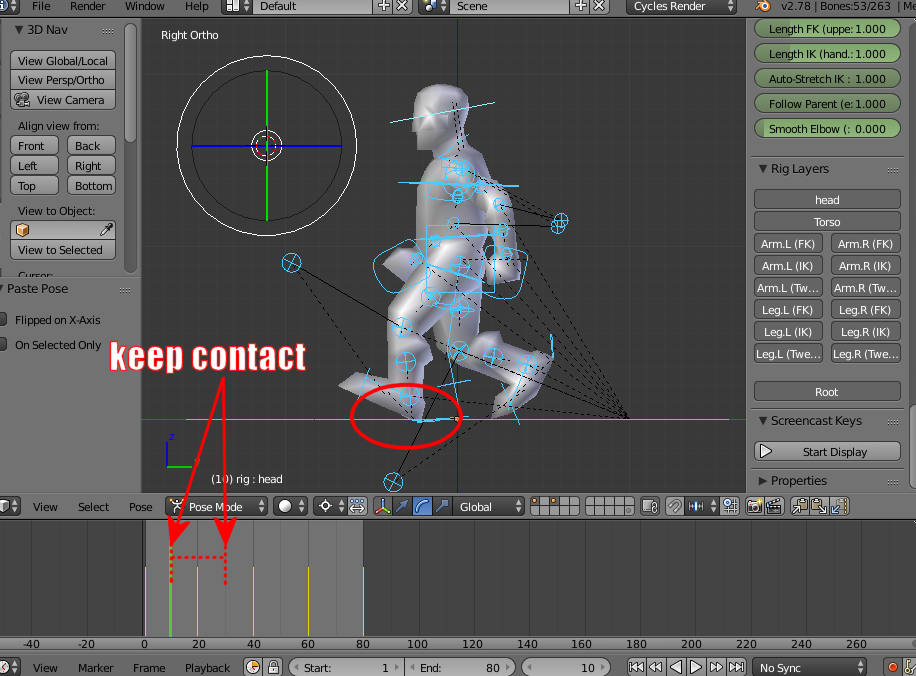
Task: Click the OpenGL render camera icon
Action: [755, 507]
